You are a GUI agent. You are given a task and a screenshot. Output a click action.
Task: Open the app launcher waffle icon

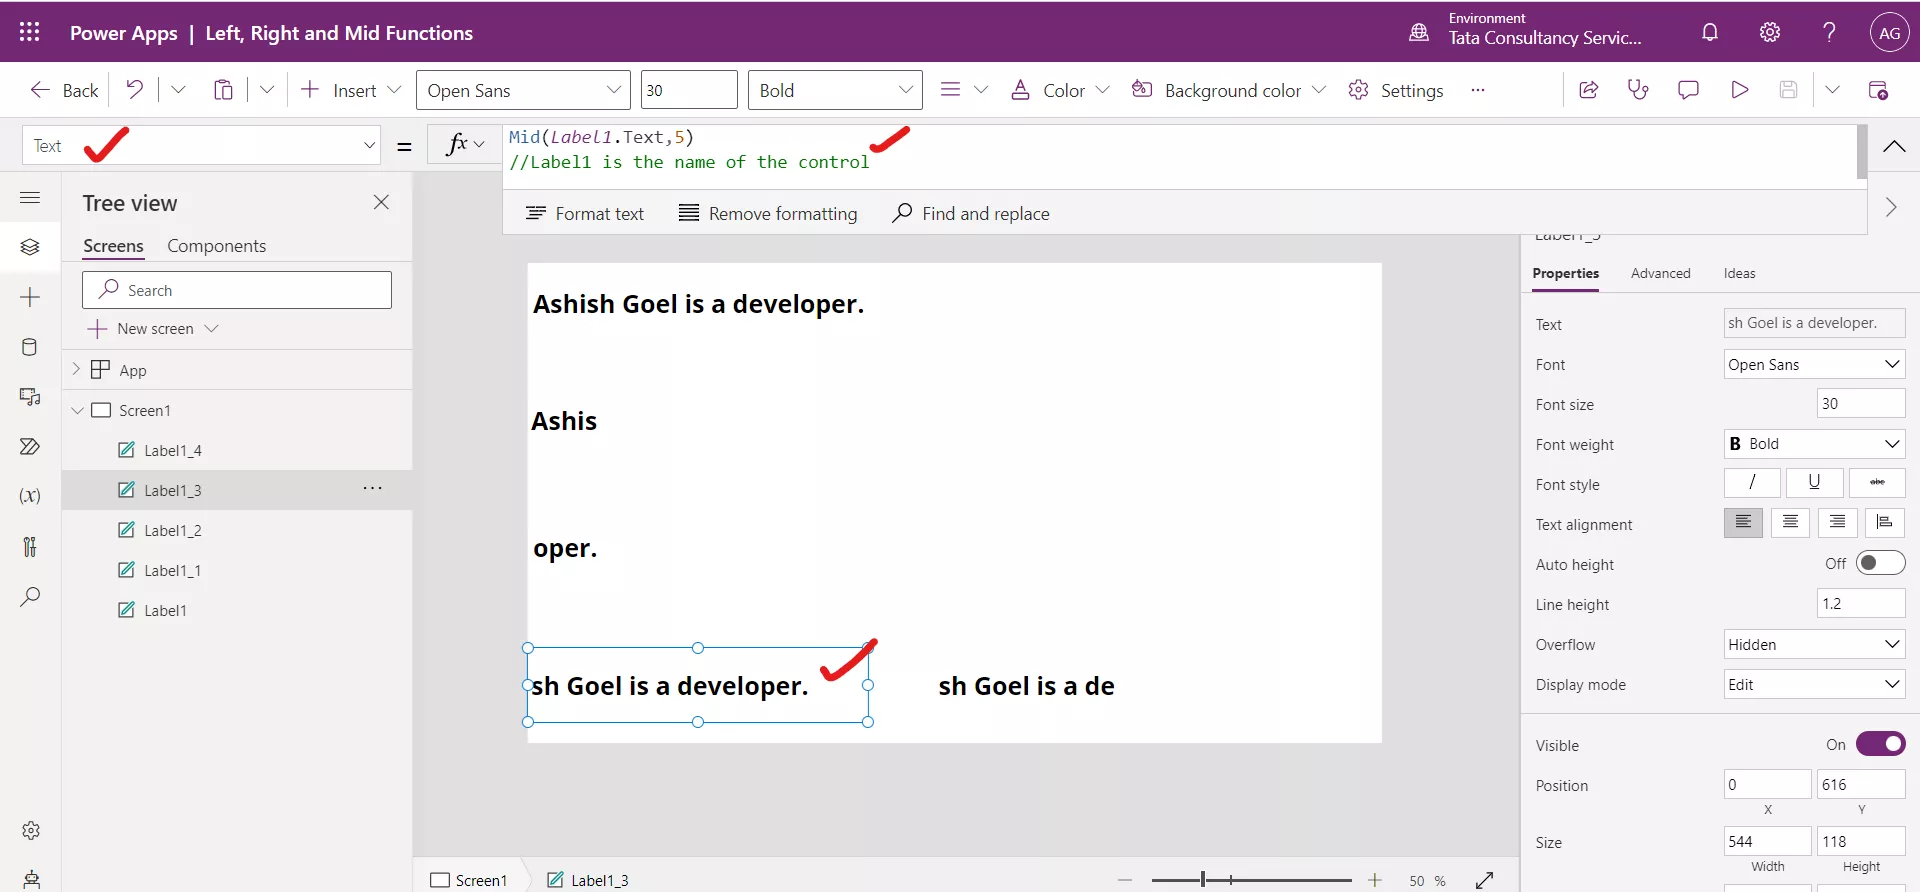click(x=29, y=32)
